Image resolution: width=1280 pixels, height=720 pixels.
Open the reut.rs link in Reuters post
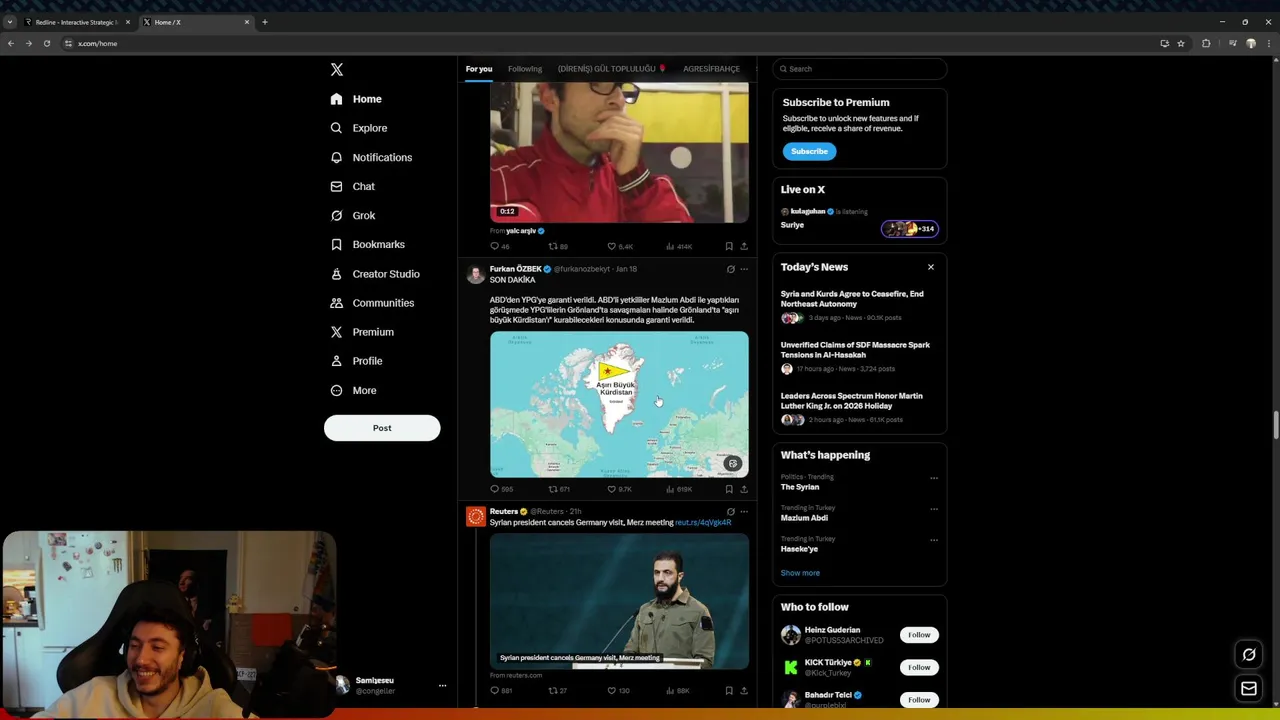coord(703,522)
